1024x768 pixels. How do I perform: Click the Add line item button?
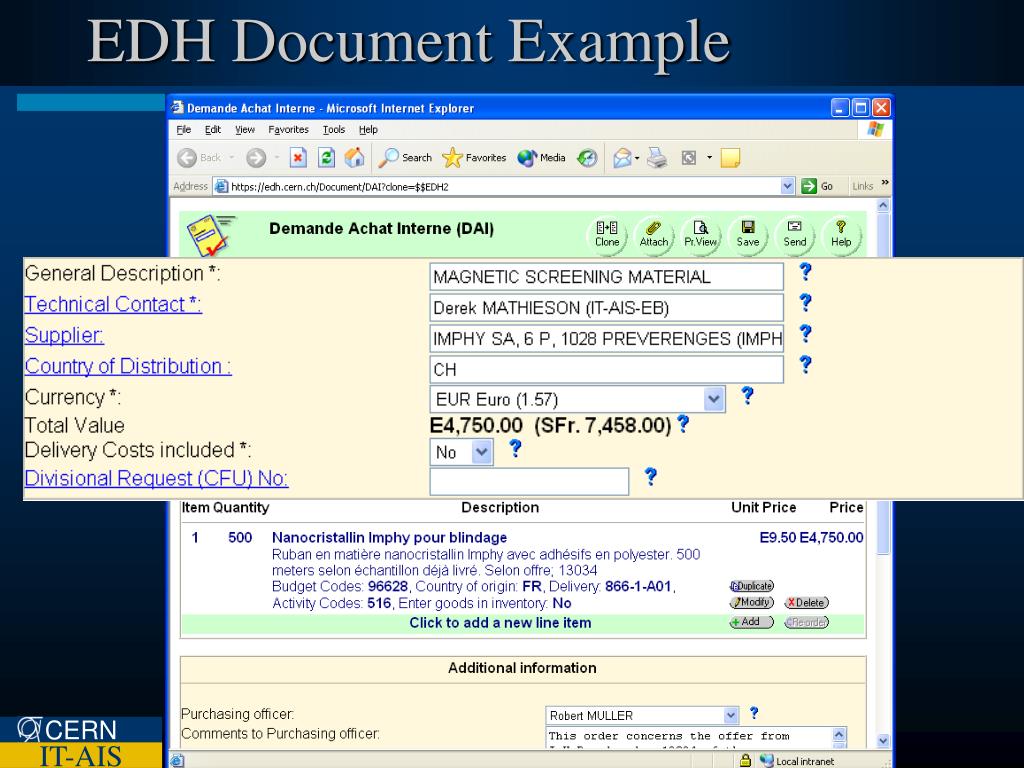pos(752,622)
